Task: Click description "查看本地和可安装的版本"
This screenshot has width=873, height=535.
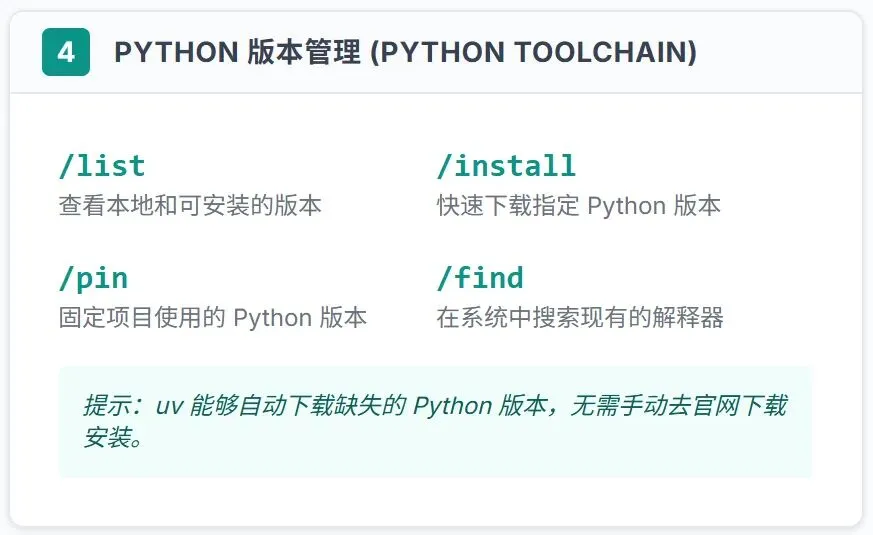Action: 190,206
